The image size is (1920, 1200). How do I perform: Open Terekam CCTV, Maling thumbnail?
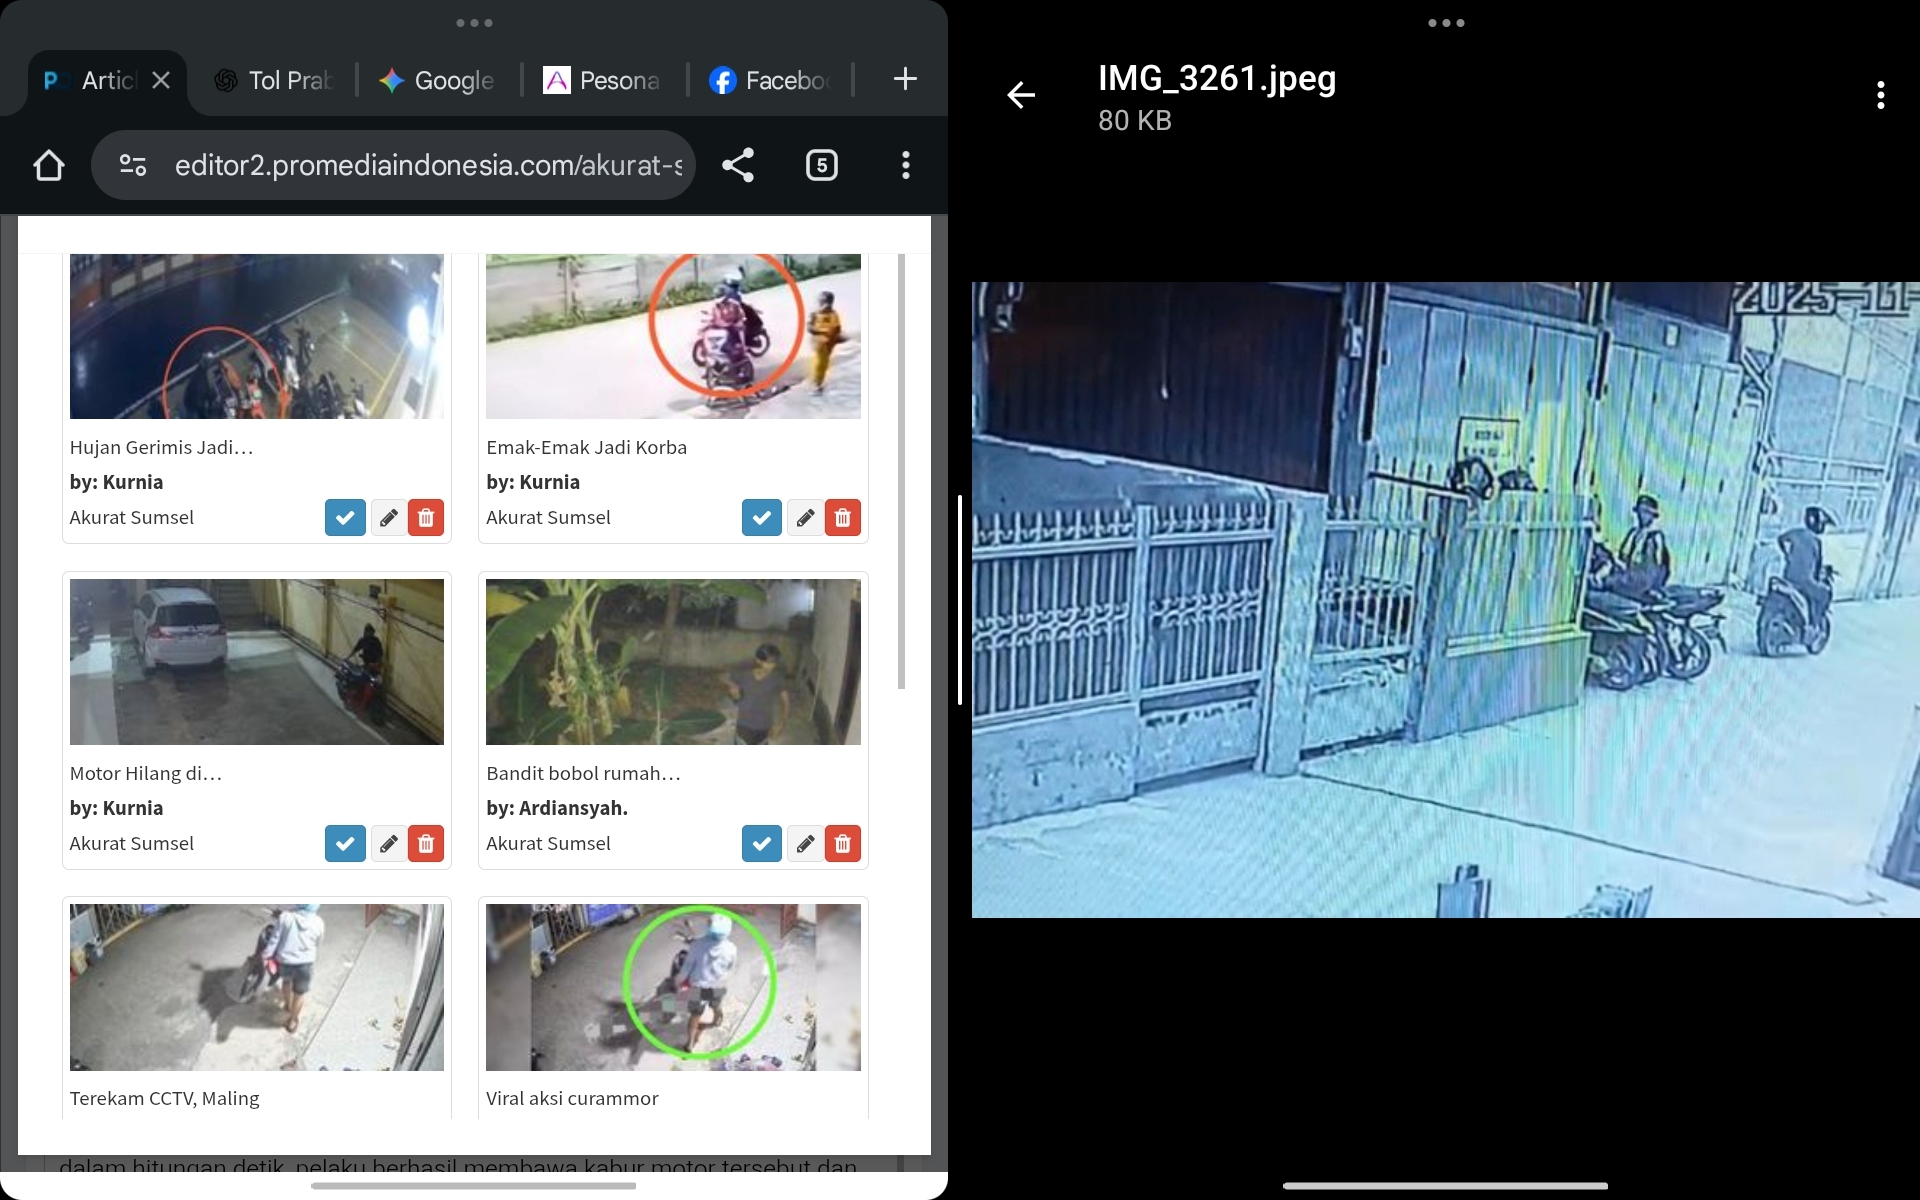257,988
